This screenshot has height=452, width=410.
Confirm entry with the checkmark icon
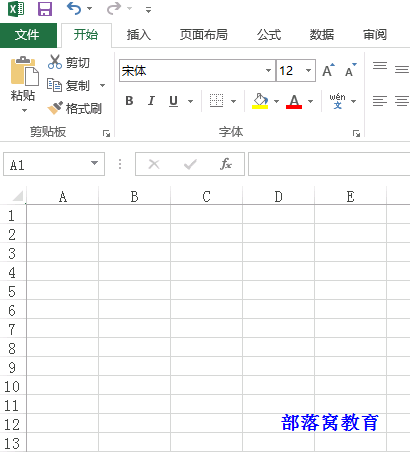click(190, 164)
